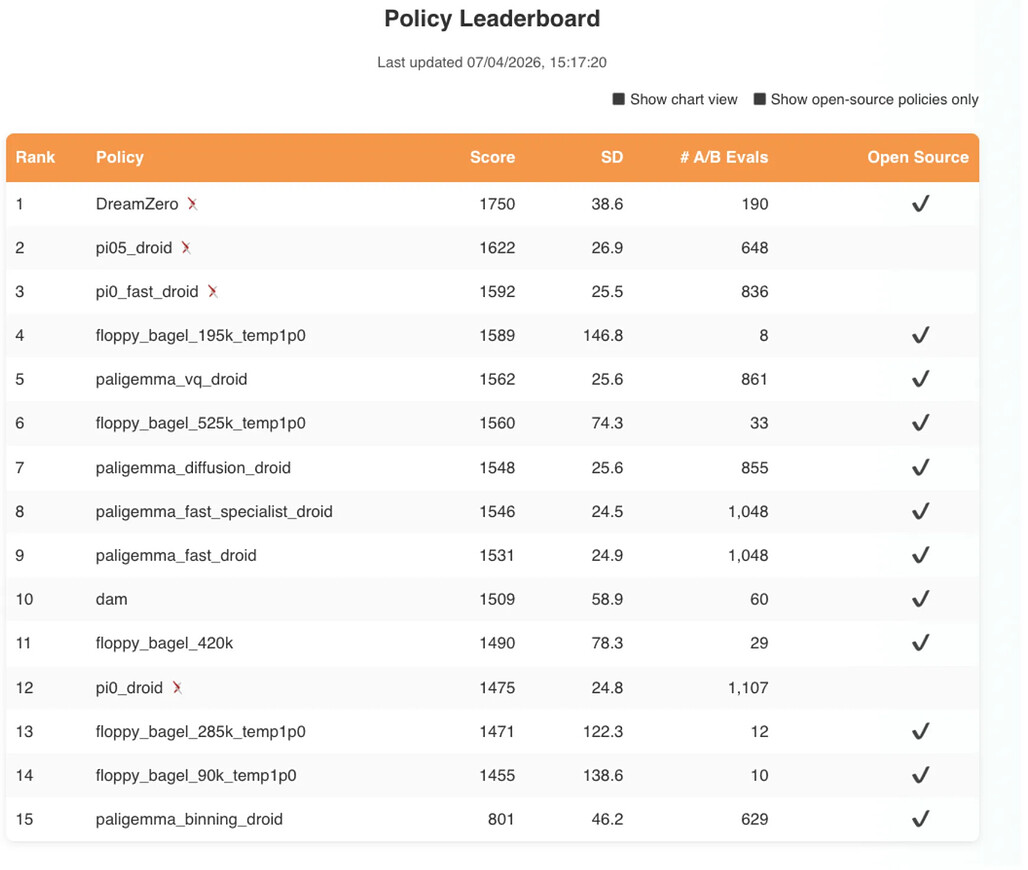Viewport: 1028px width, 870px height.
Task: Click the red icon next to pi0_droid
Action: [177, 688]
